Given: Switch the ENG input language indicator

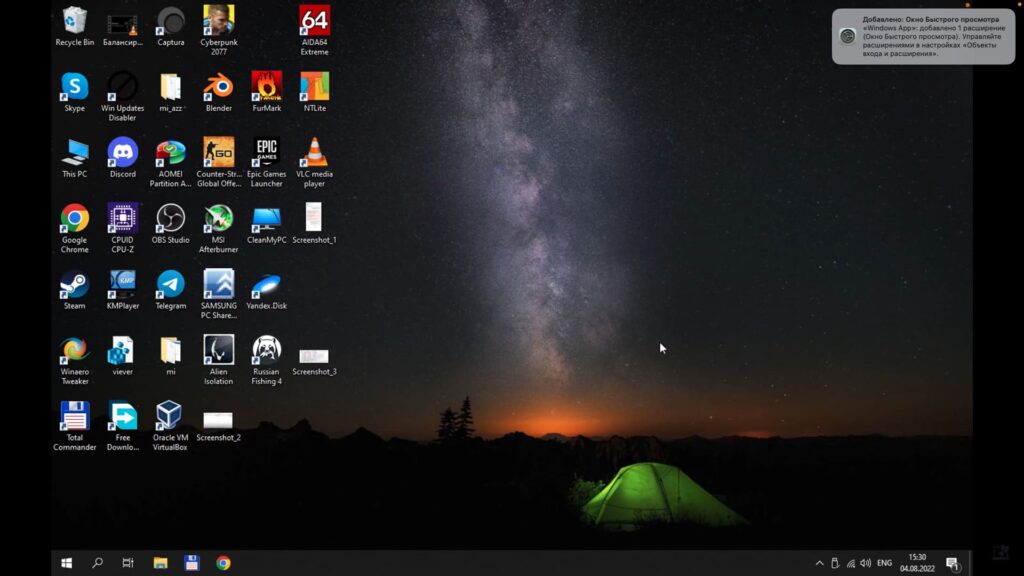Looking at the screenshot, I should coord(884,563).
